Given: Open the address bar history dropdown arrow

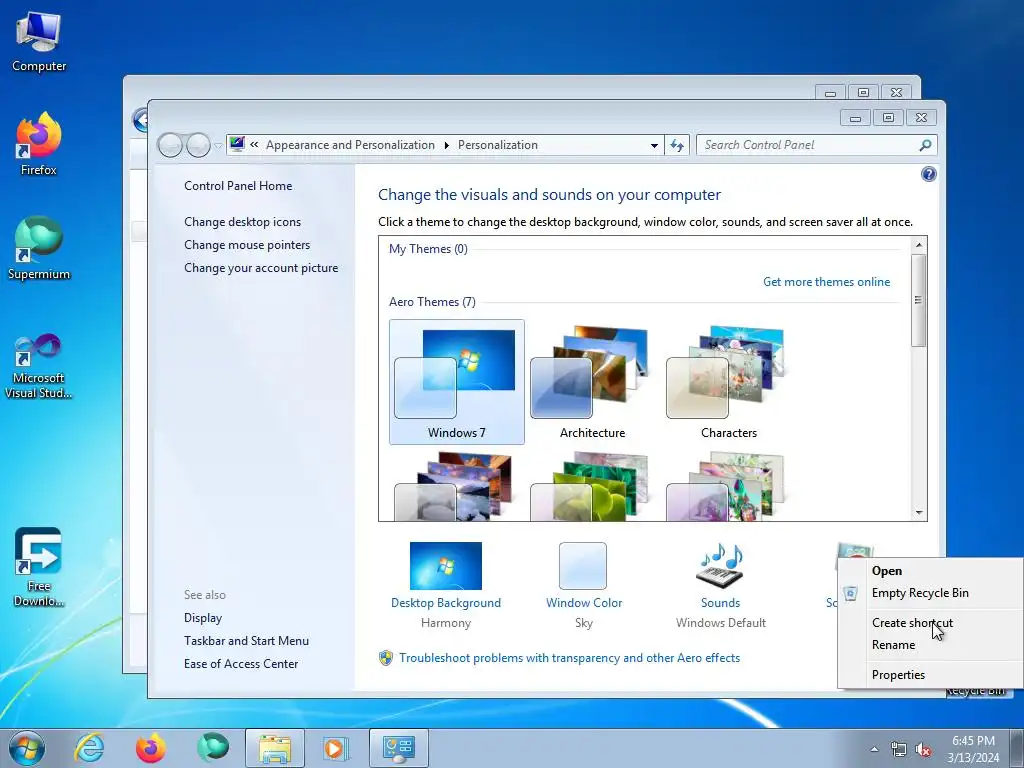Looking at the screenshot, I should tap(654, 145).
